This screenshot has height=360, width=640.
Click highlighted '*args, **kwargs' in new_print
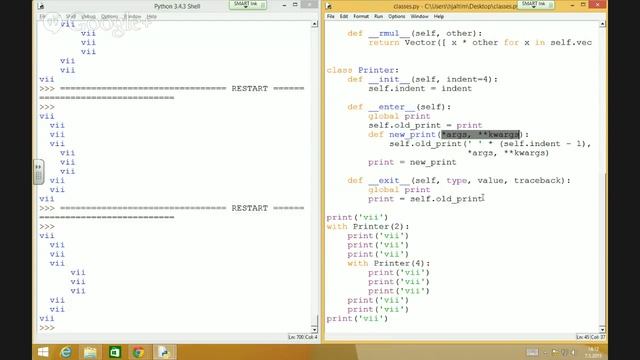tap(480, 134)
